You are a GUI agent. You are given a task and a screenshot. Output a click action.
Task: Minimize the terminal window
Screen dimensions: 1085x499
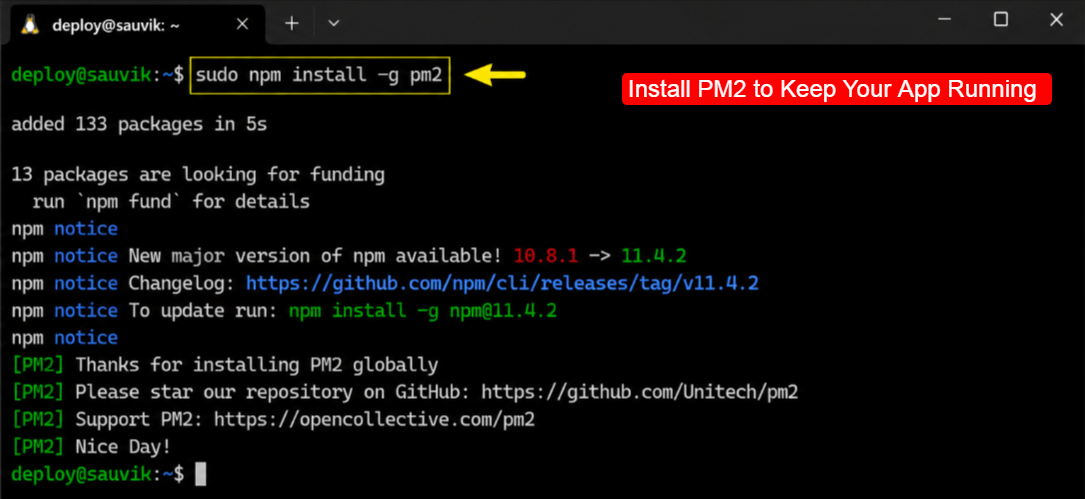click(x=945, y=20)
